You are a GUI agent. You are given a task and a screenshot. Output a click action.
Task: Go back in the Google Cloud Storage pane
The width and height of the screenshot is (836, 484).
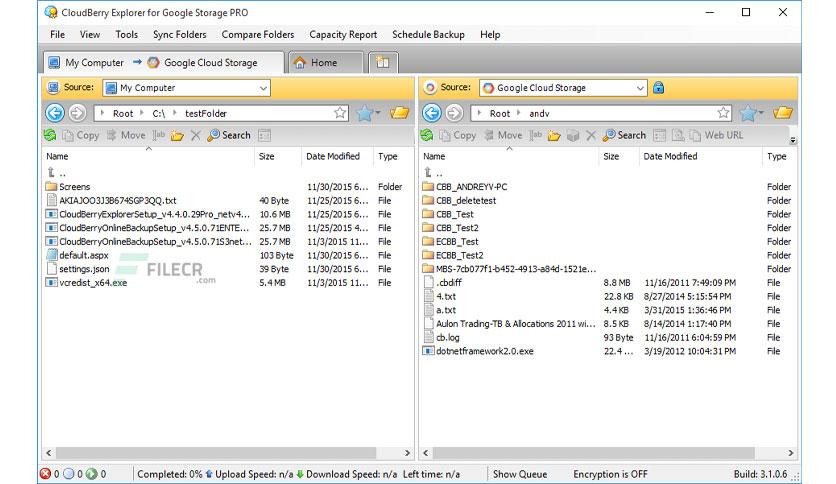click(x=431, y=113)
